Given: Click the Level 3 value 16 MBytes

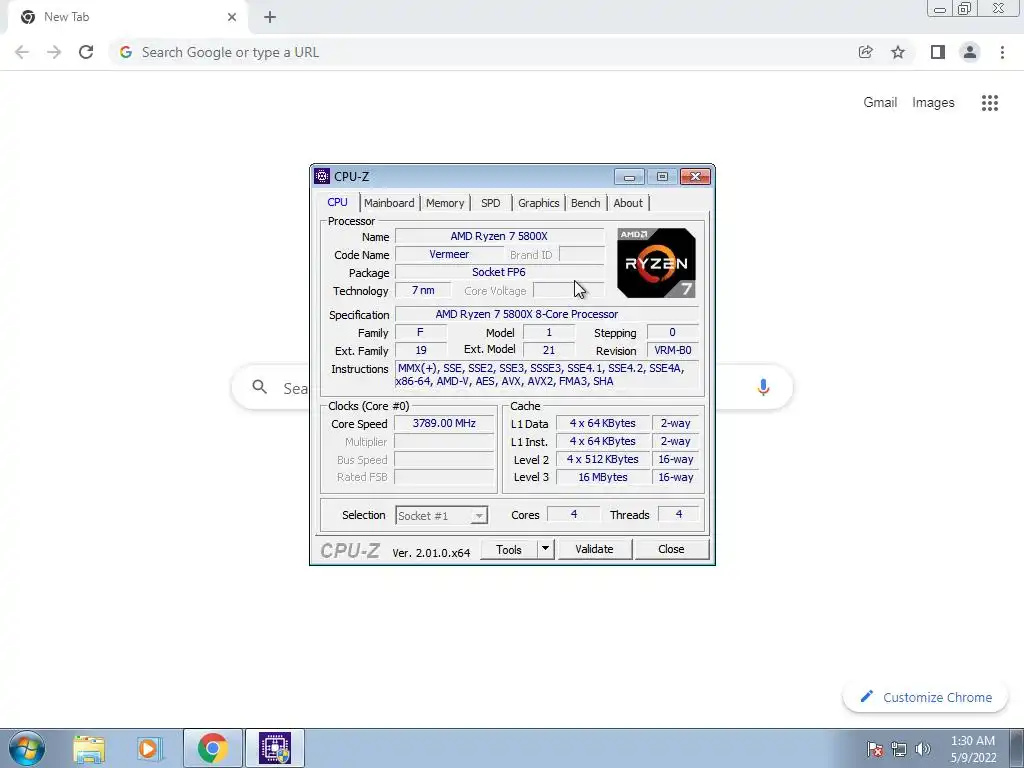Looking at the screenshot, I should click(x=603, y=477).
